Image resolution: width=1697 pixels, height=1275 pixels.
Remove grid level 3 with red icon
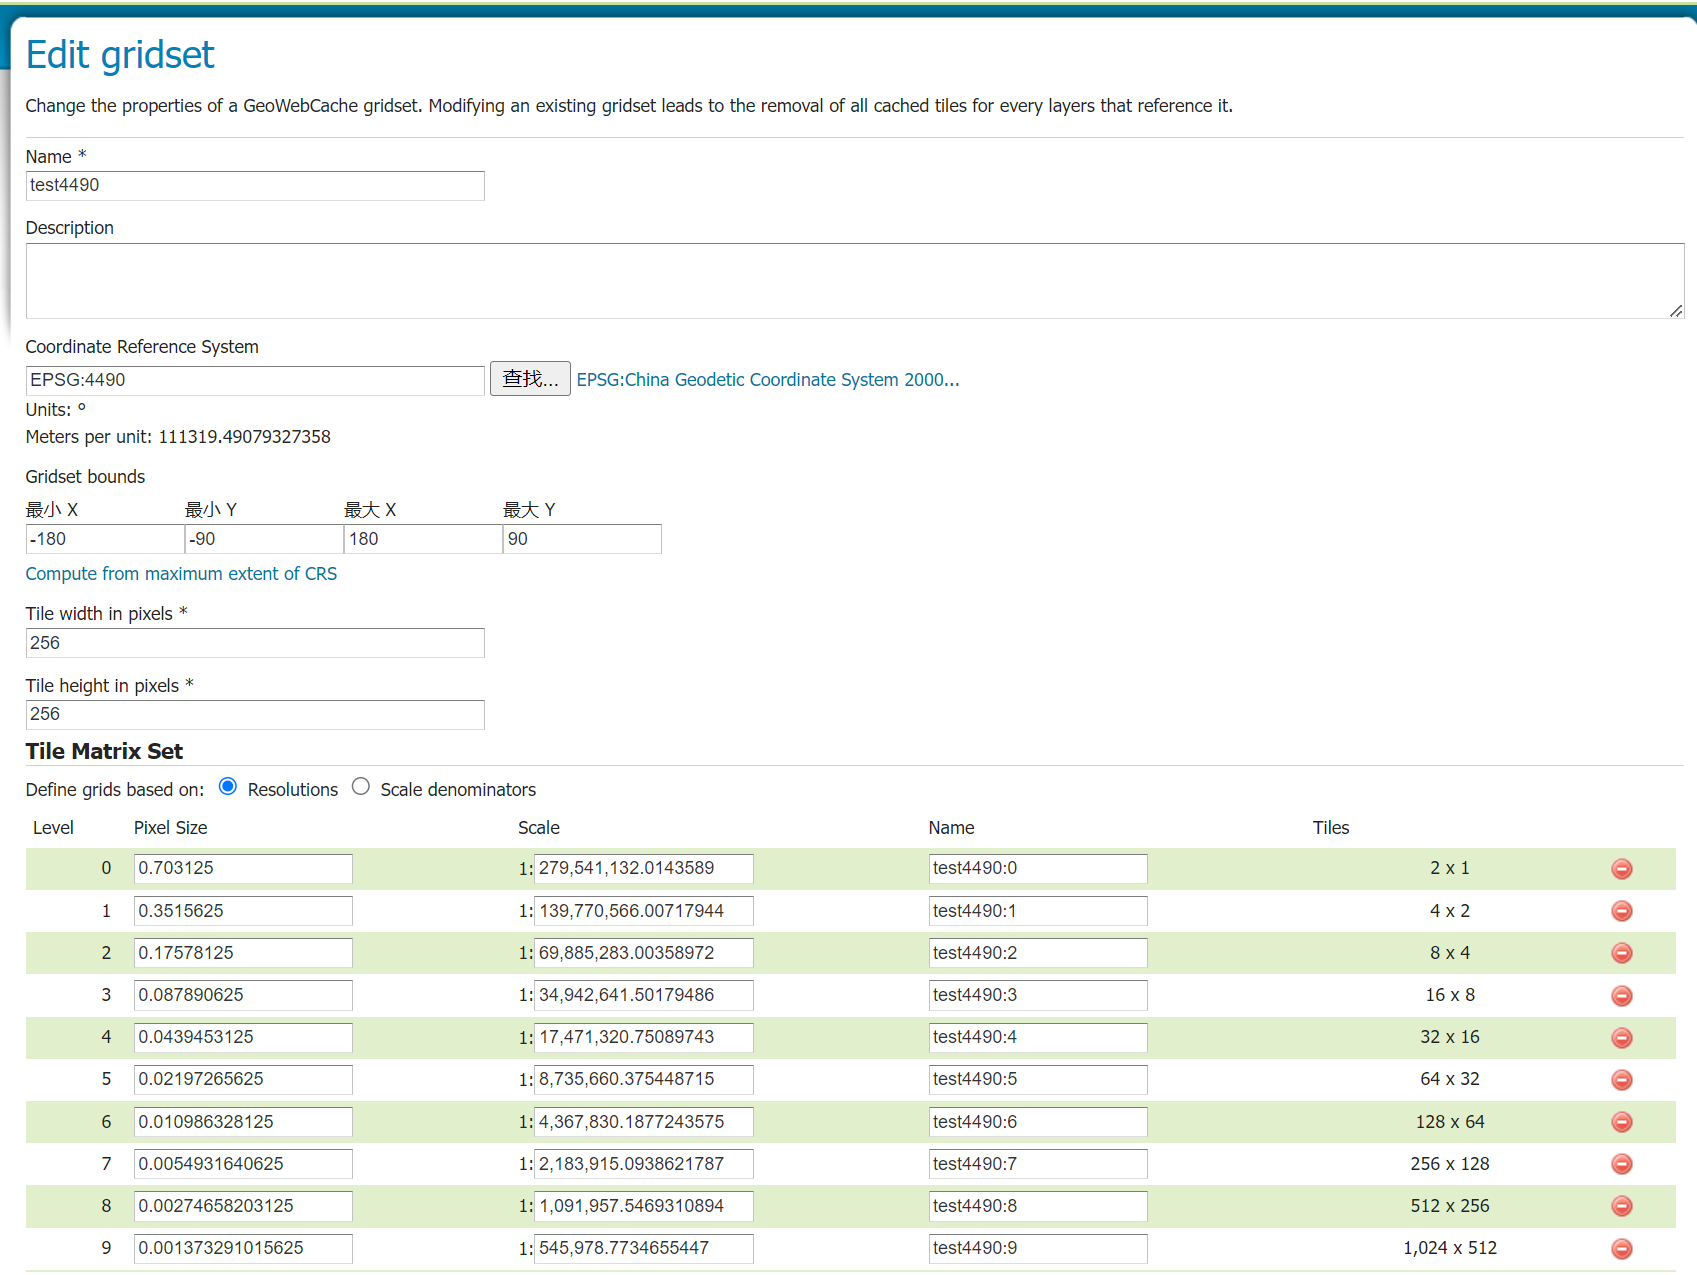click(x=1622, y=996)
